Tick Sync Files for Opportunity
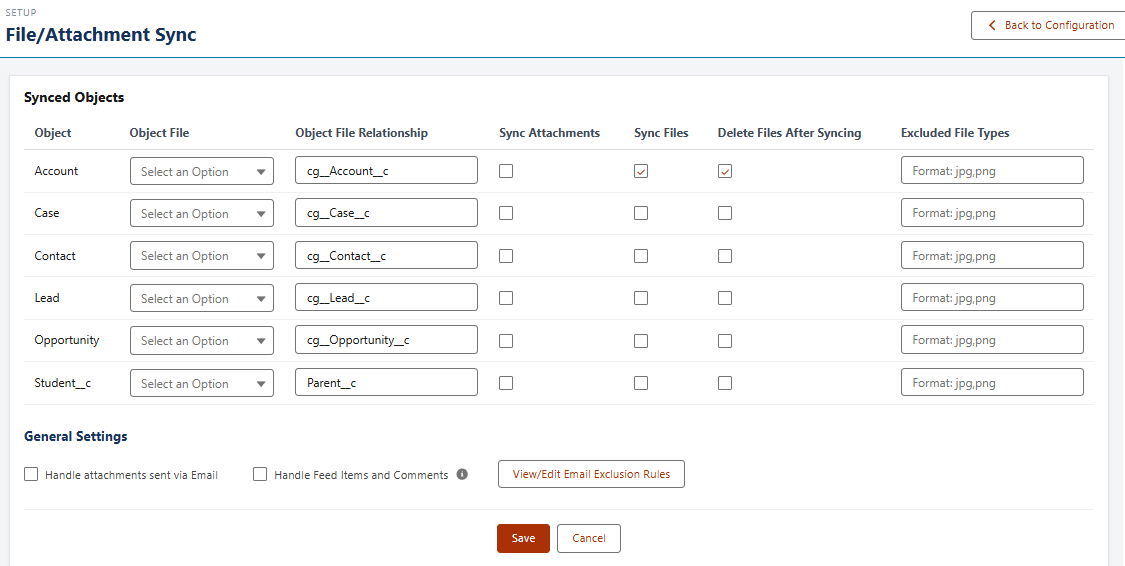 tap(641, 341)
